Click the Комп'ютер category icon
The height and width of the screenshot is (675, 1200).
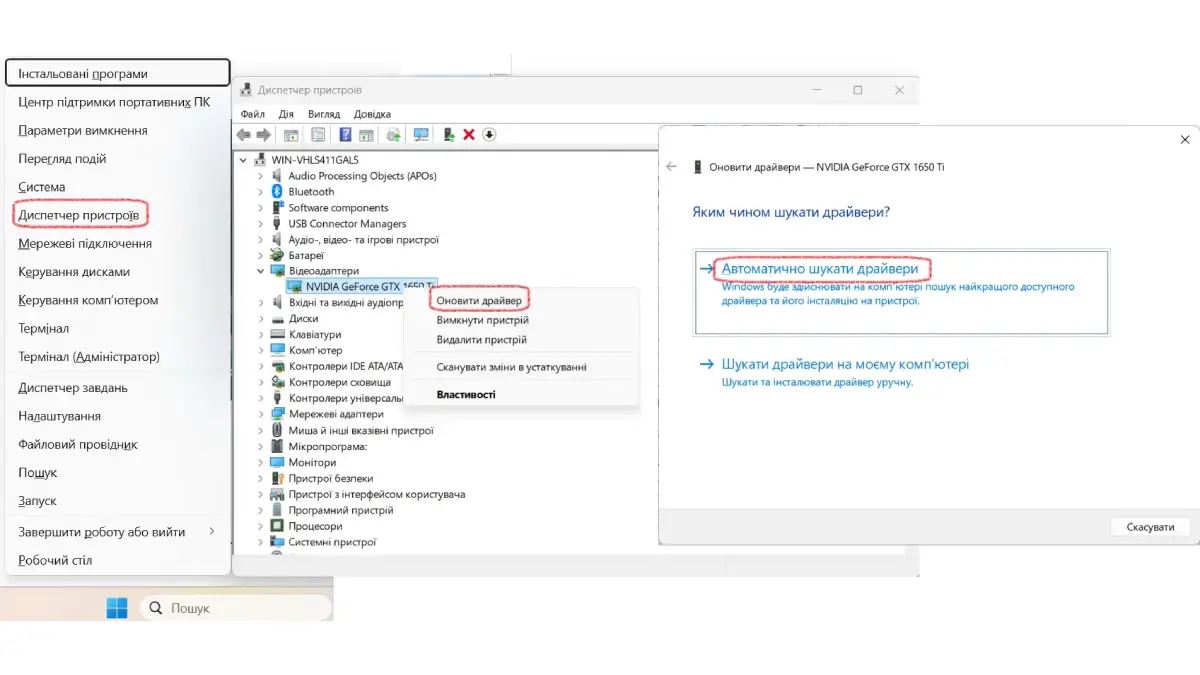pyautogui.click(x=277, y=351)
